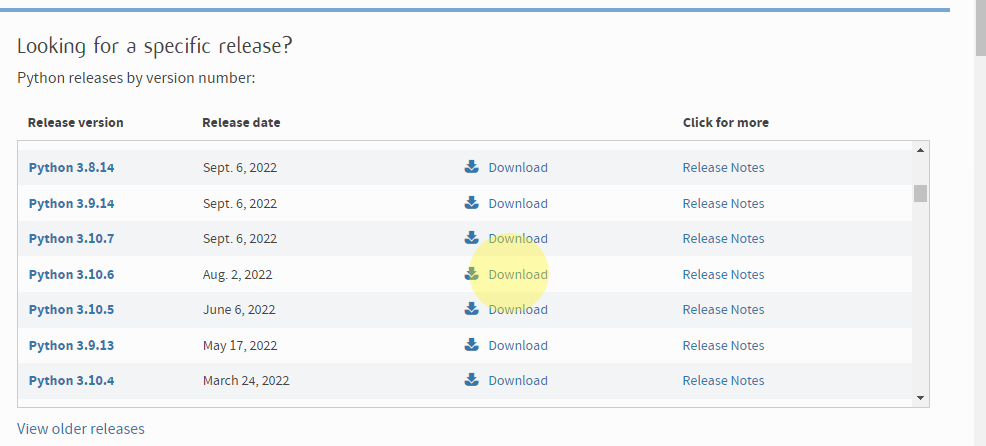Open the View older releases link

[x=80, y=429]
